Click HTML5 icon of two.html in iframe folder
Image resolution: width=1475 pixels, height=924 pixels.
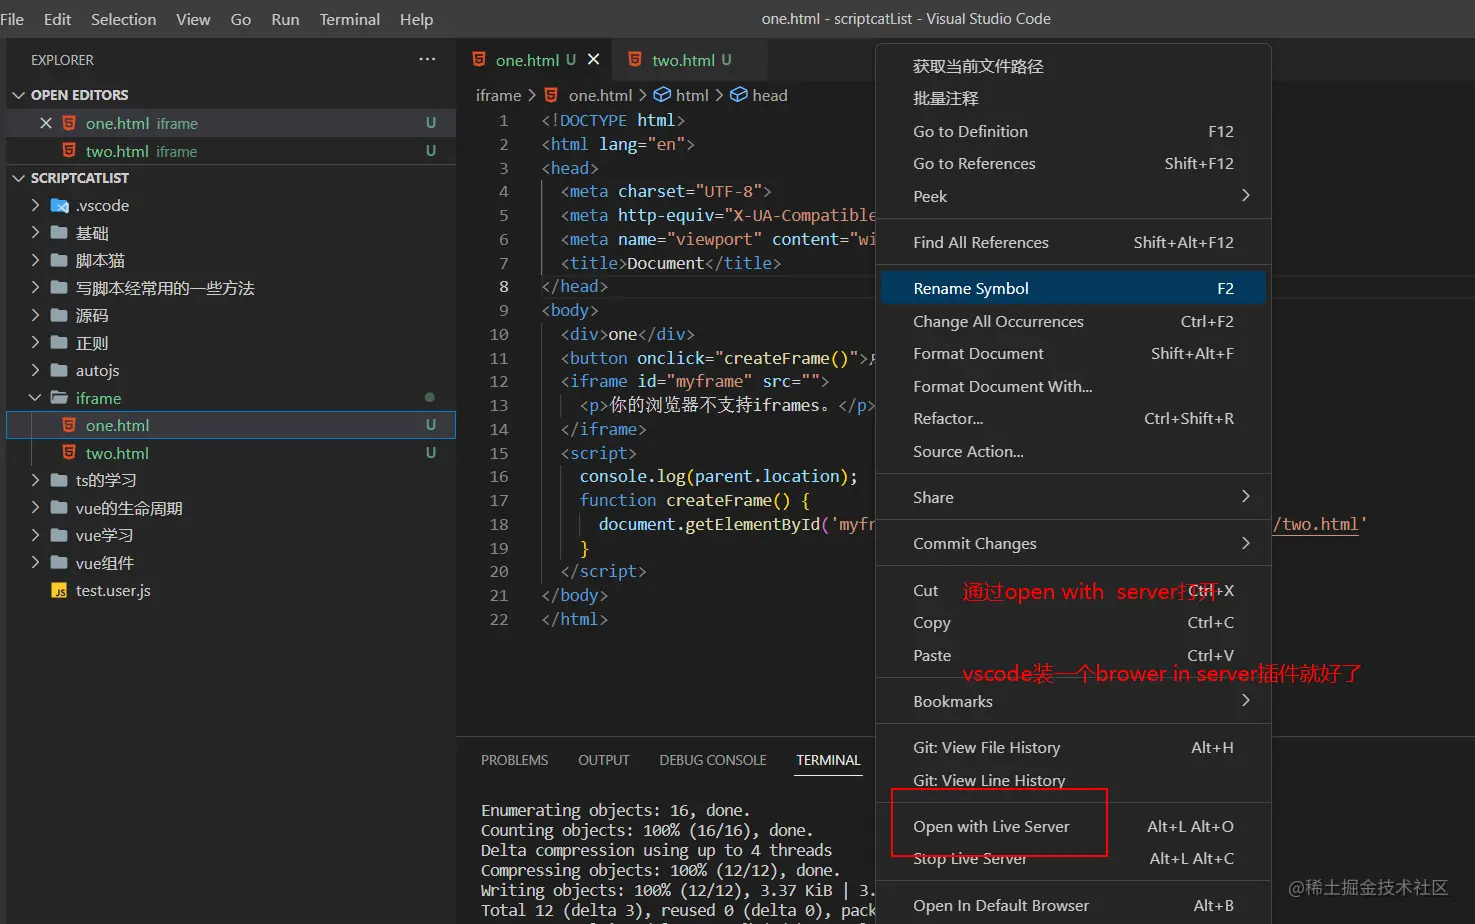point(69,453)
